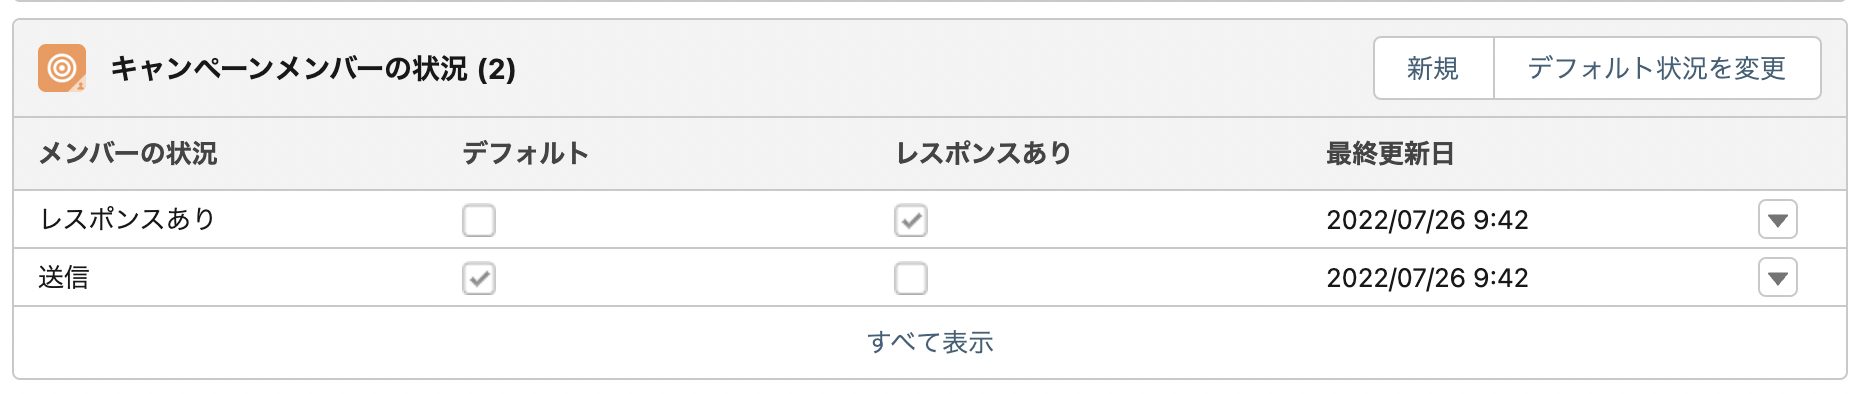
Task: Expand actions dropdown arrow for 送信 row
Action: [1778, 278]
